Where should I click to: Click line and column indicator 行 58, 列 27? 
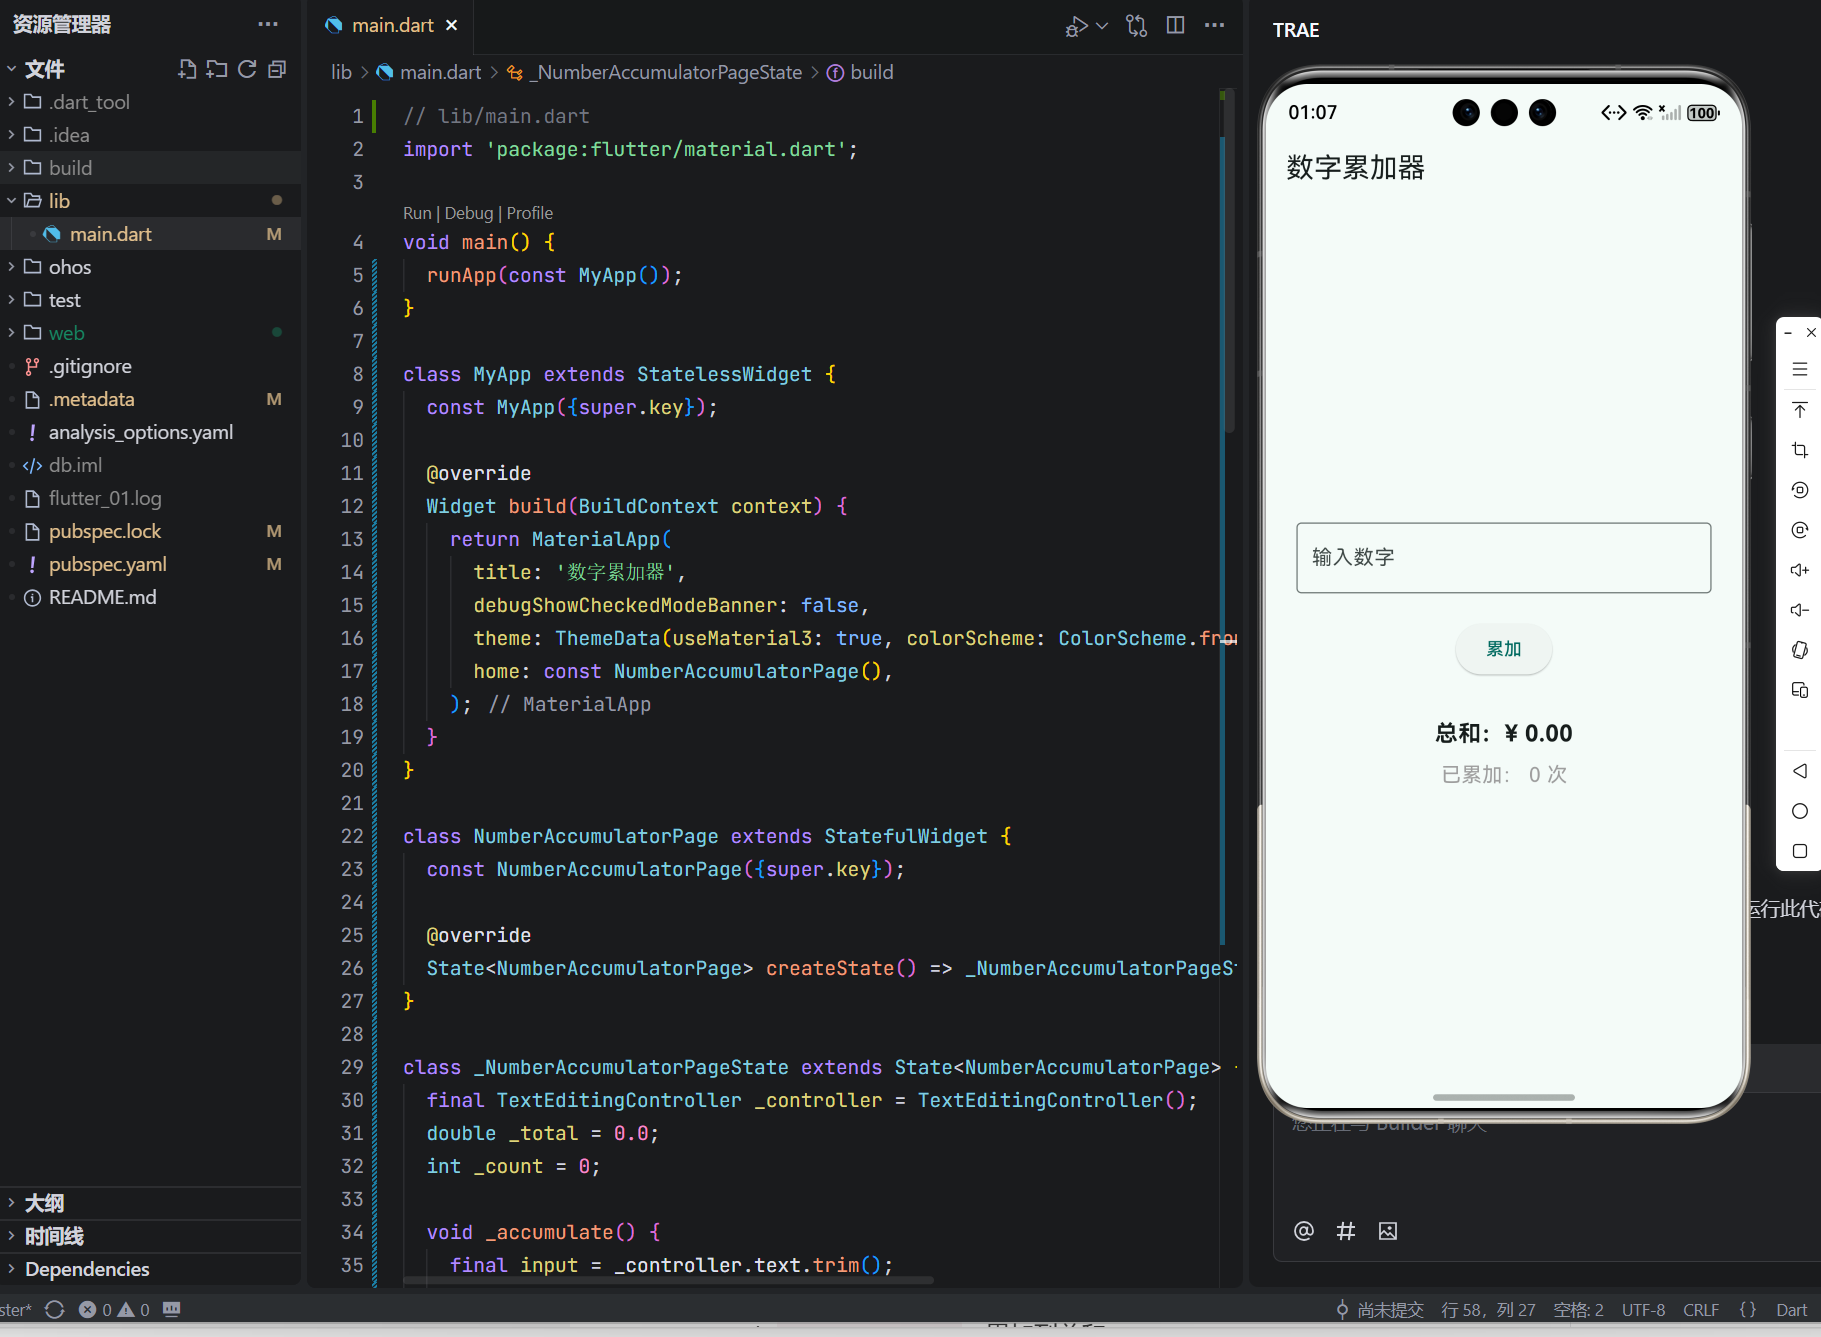[x=1489, y=1310]
